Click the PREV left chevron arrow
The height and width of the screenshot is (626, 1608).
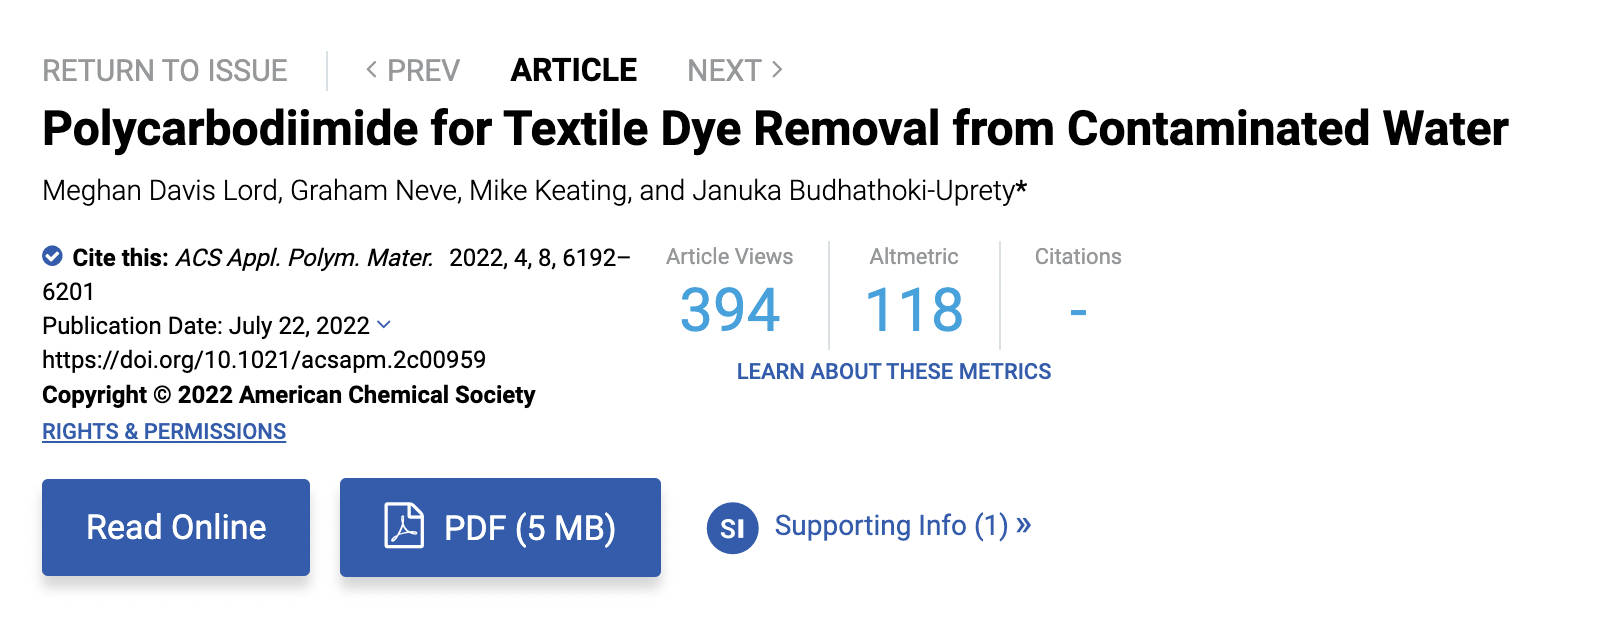[371, 70]
